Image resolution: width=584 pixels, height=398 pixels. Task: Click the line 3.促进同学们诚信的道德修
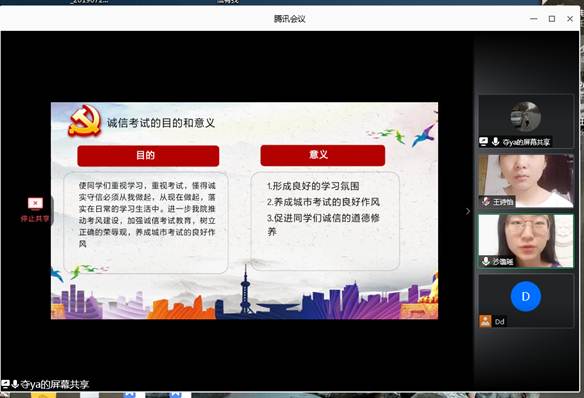point(323,218)
